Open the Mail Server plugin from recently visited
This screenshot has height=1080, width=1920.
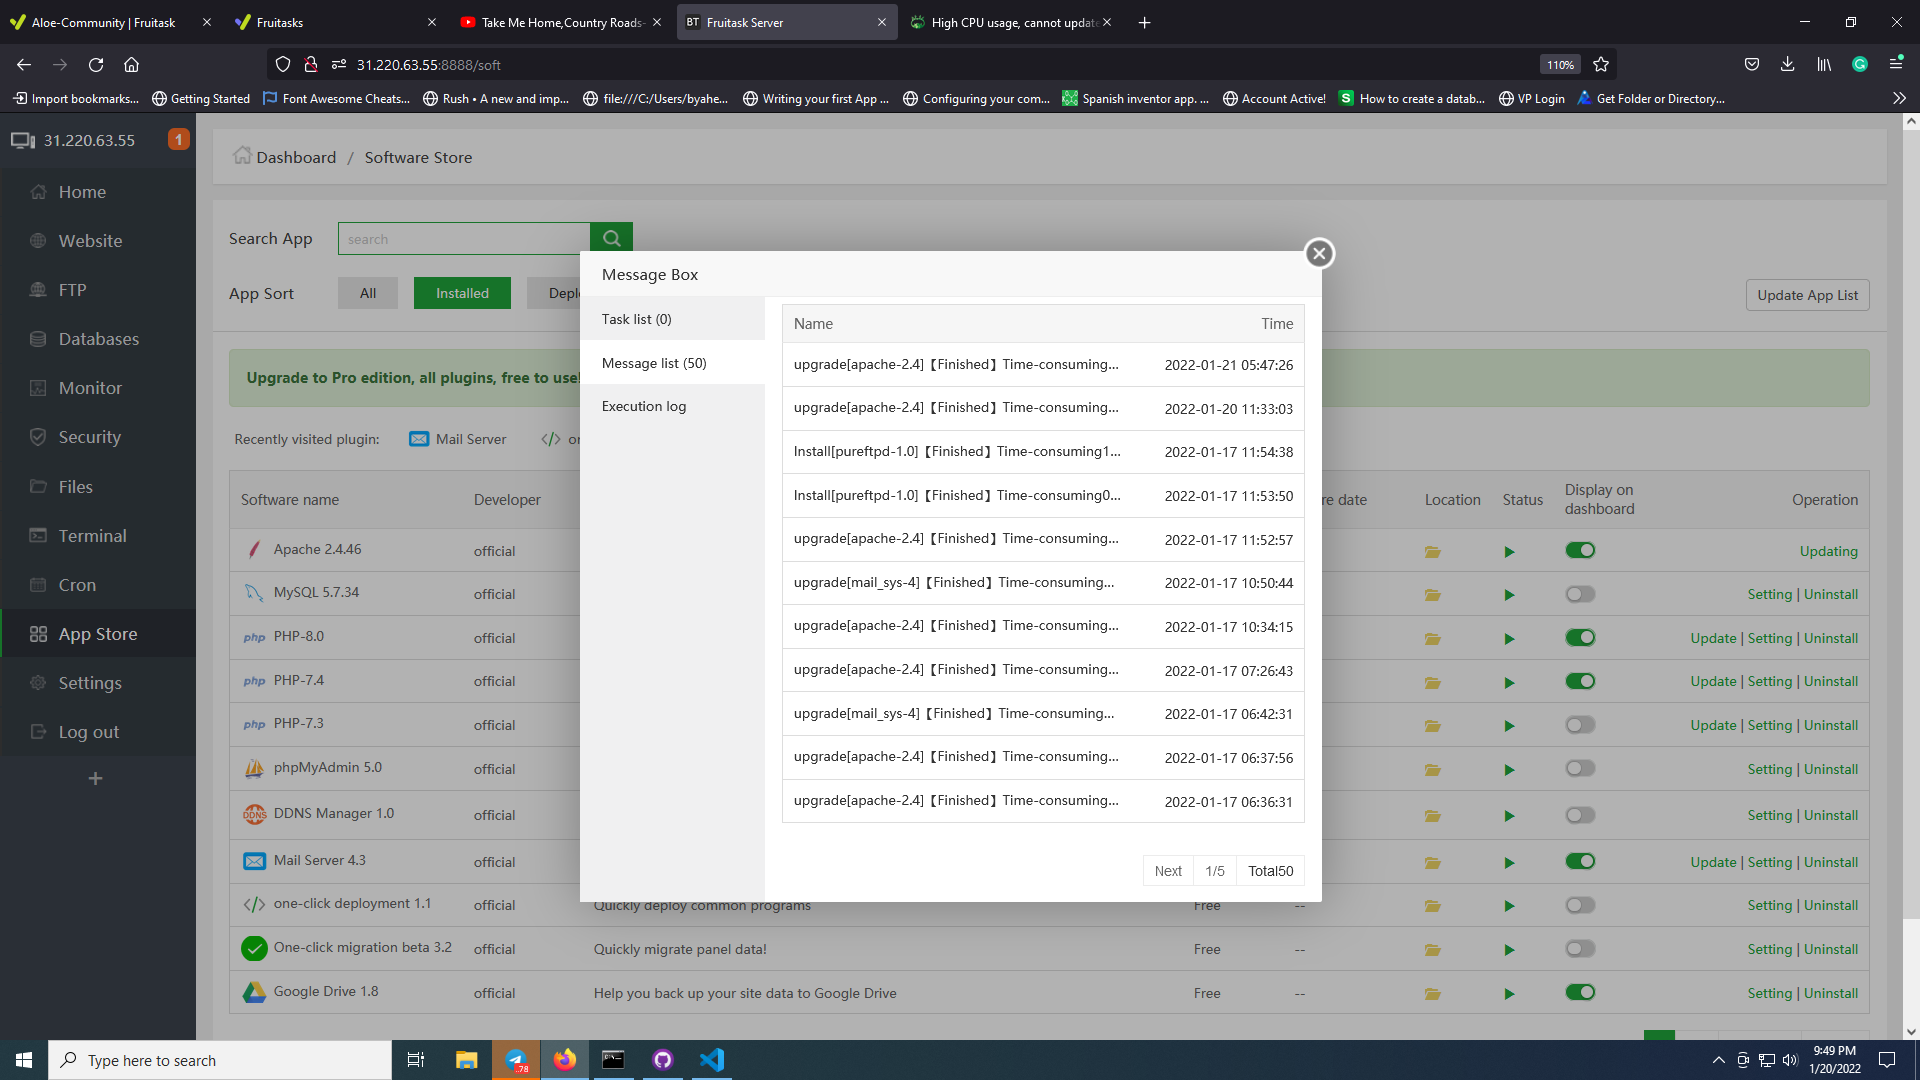coord(470,439)
